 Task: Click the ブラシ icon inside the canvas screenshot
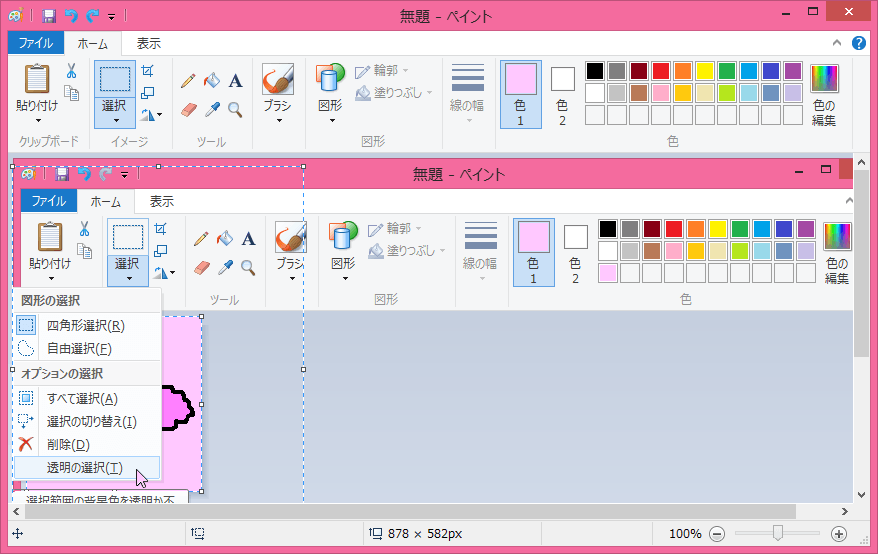pyautogui.click(x=291, y=237)
